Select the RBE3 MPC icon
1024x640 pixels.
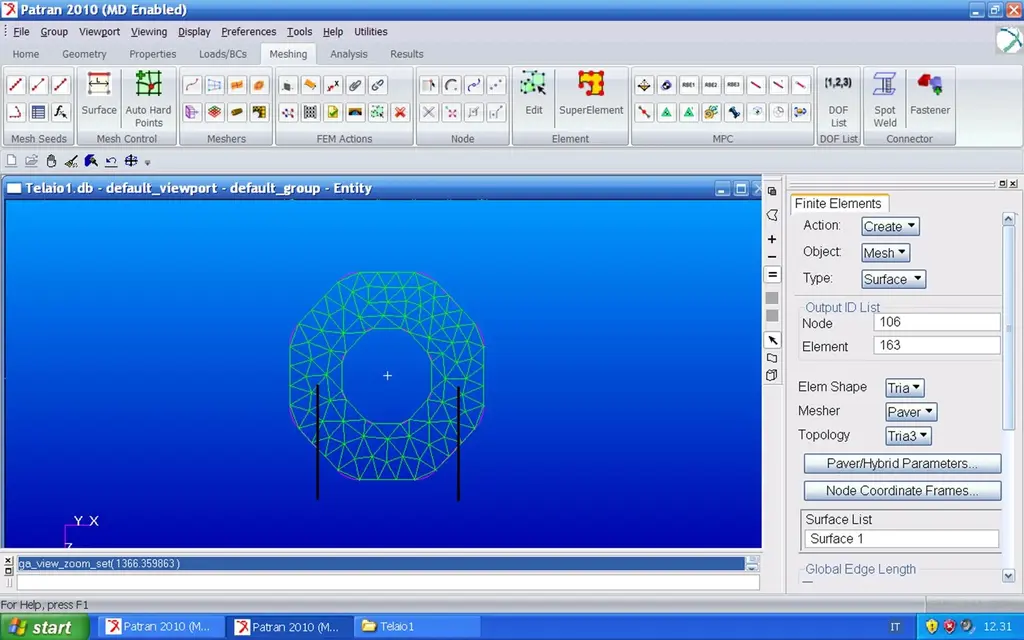(x=733, y=85)
